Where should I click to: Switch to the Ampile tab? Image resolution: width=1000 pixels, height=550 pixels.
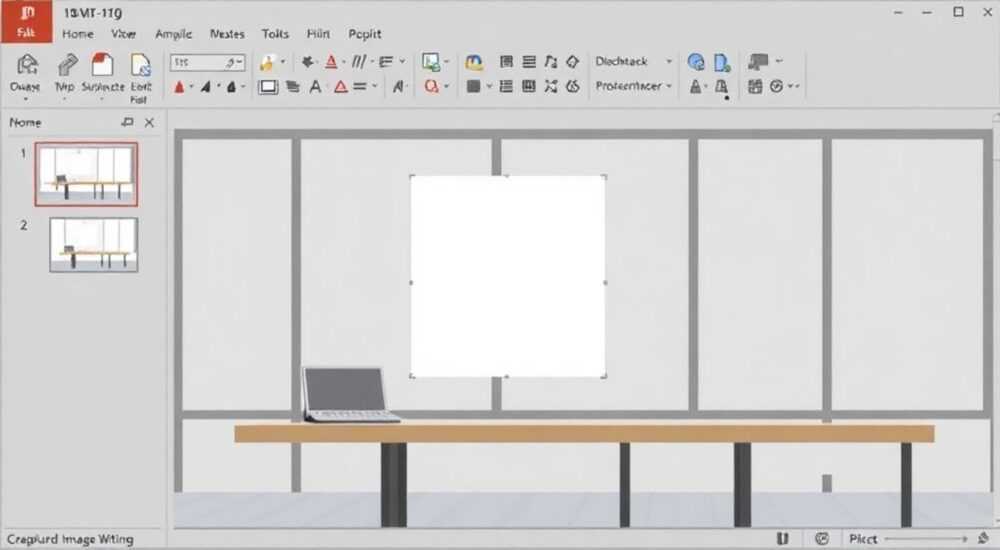(x=173, y=34)
